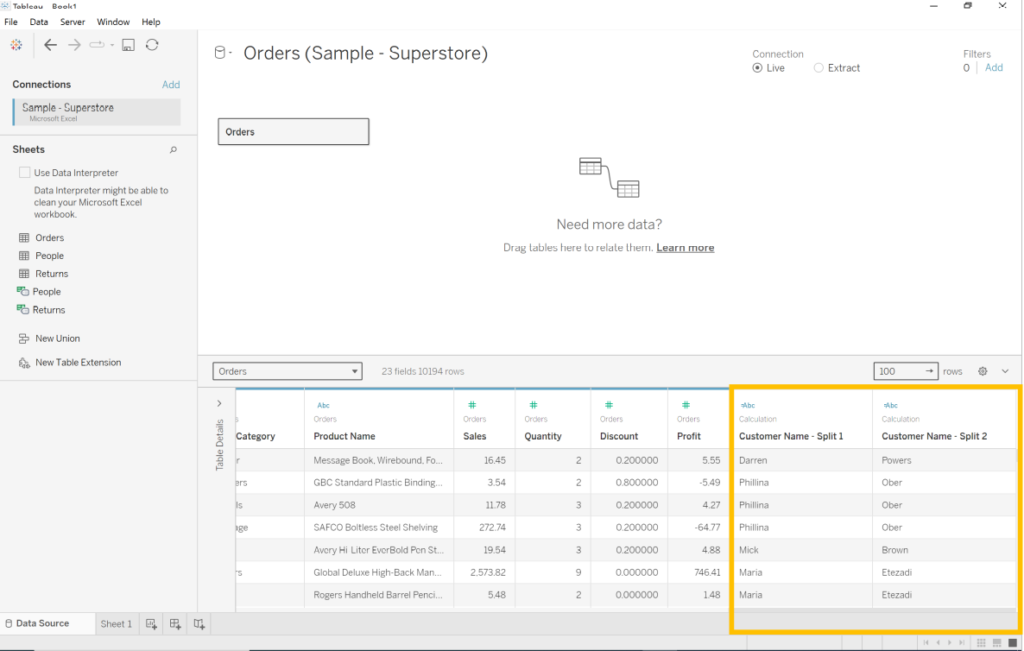Search sheets with the magnifier icon

click(x=173, y=150)
